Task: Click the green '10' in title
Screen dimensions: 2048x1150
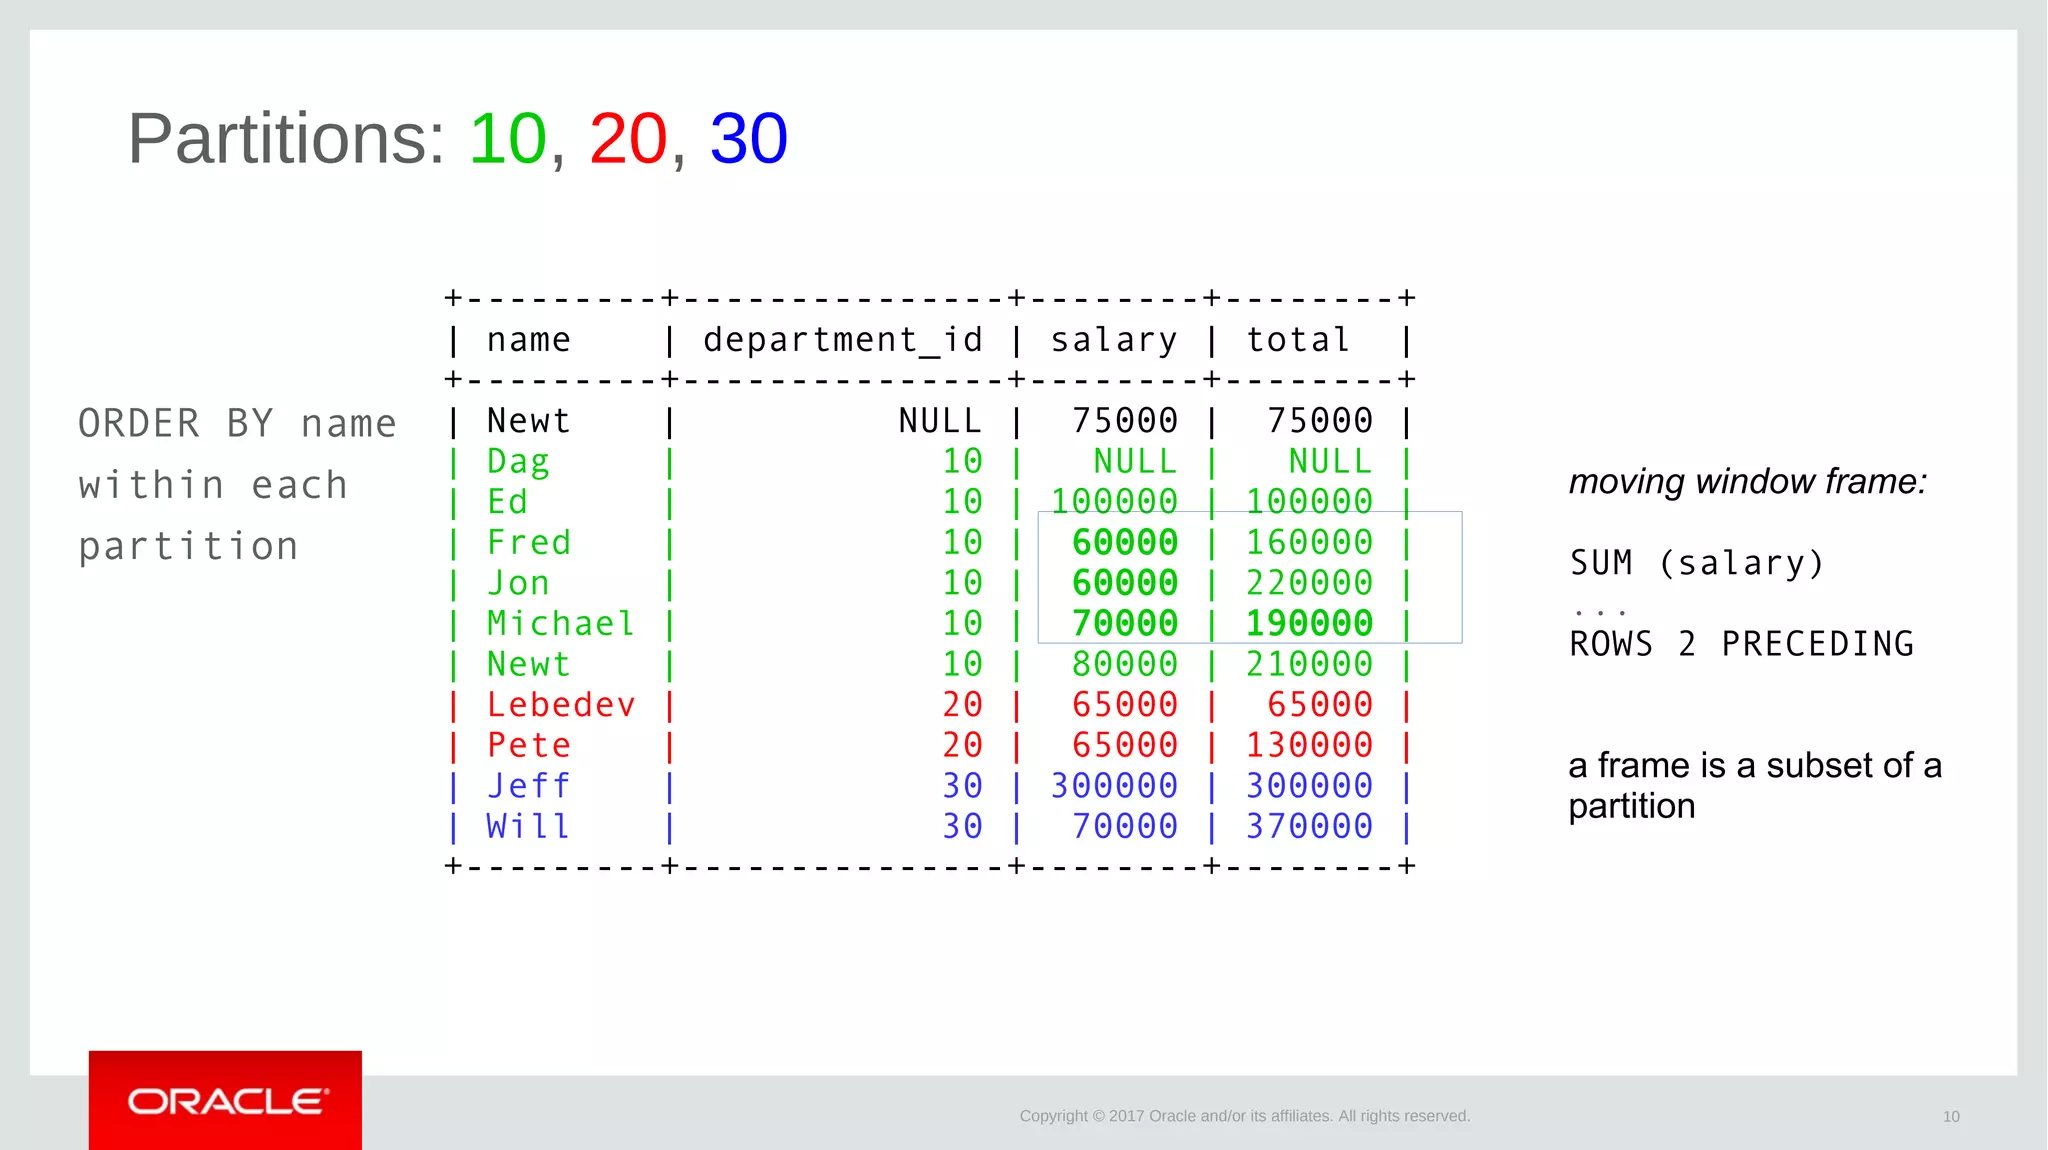Action: click(x=508, y=138)
